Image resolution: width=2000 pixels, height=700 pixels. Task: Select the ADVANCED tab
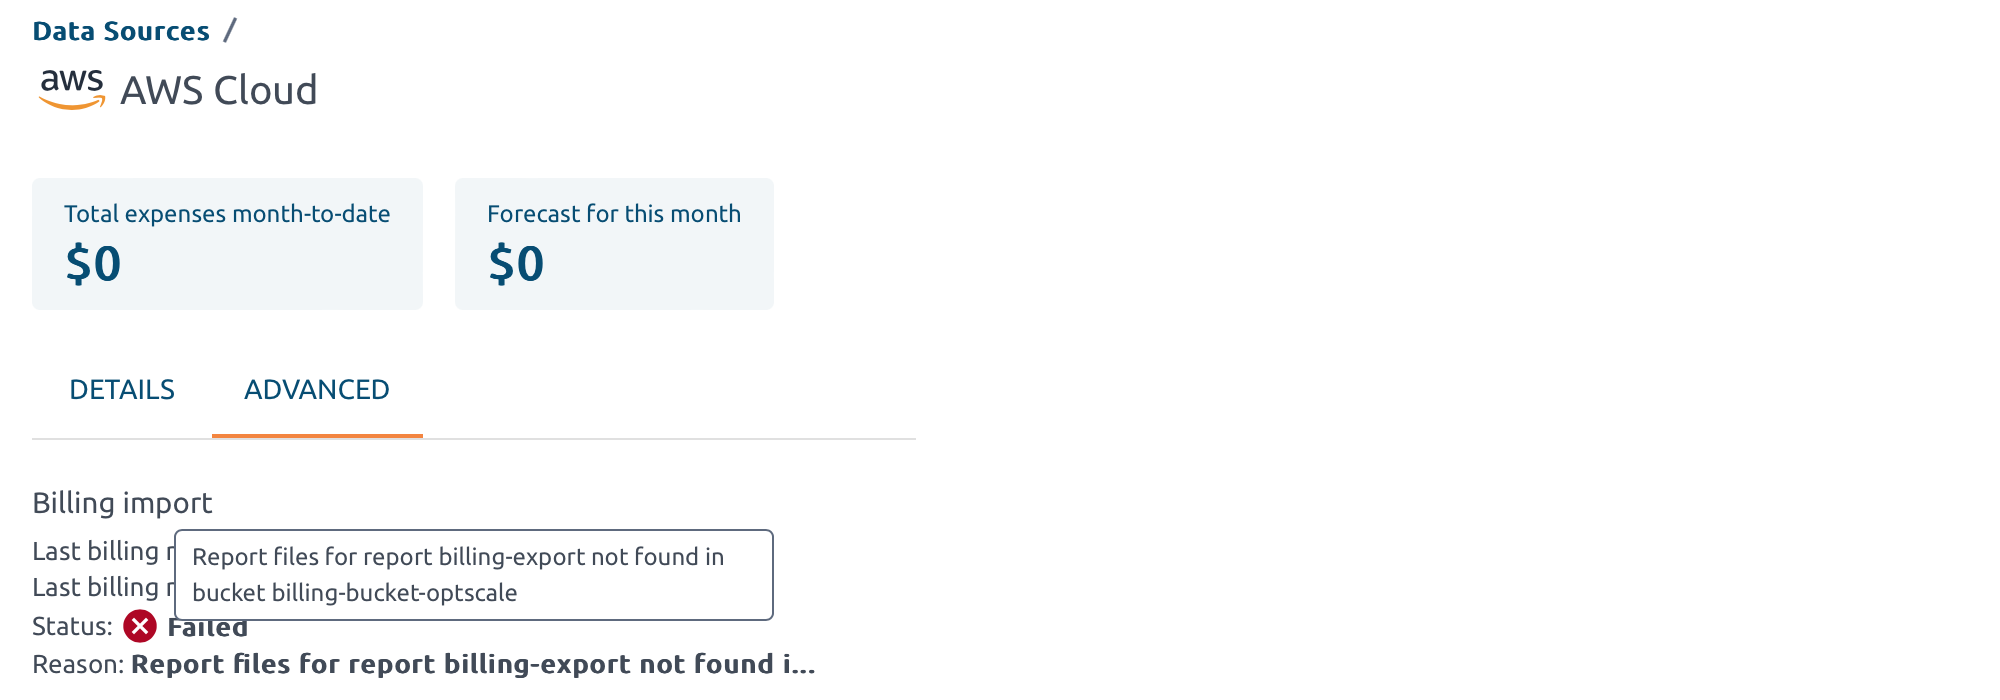pyautogui.click(x=317, y=390)
